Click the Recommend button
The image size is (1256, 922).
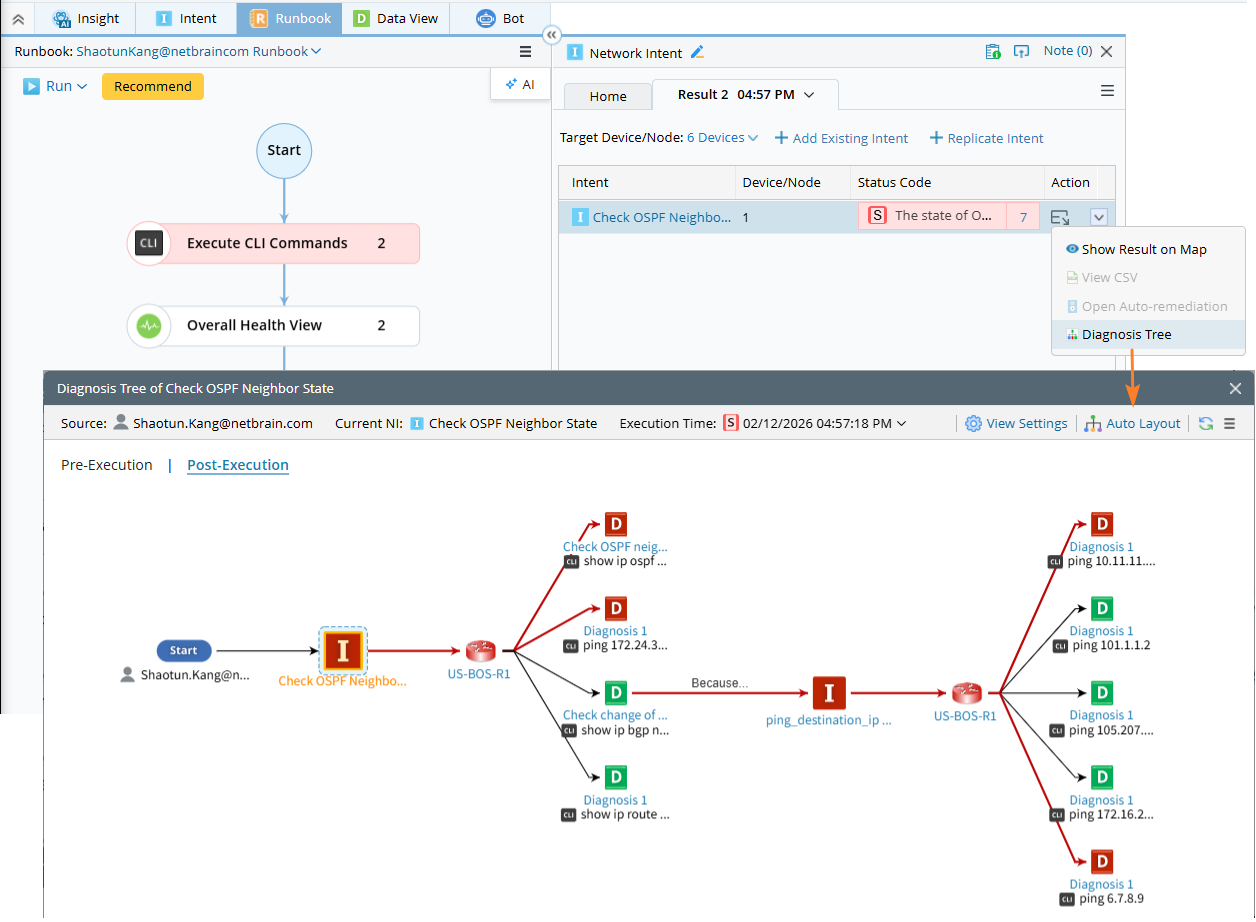[x=153, y=86]
